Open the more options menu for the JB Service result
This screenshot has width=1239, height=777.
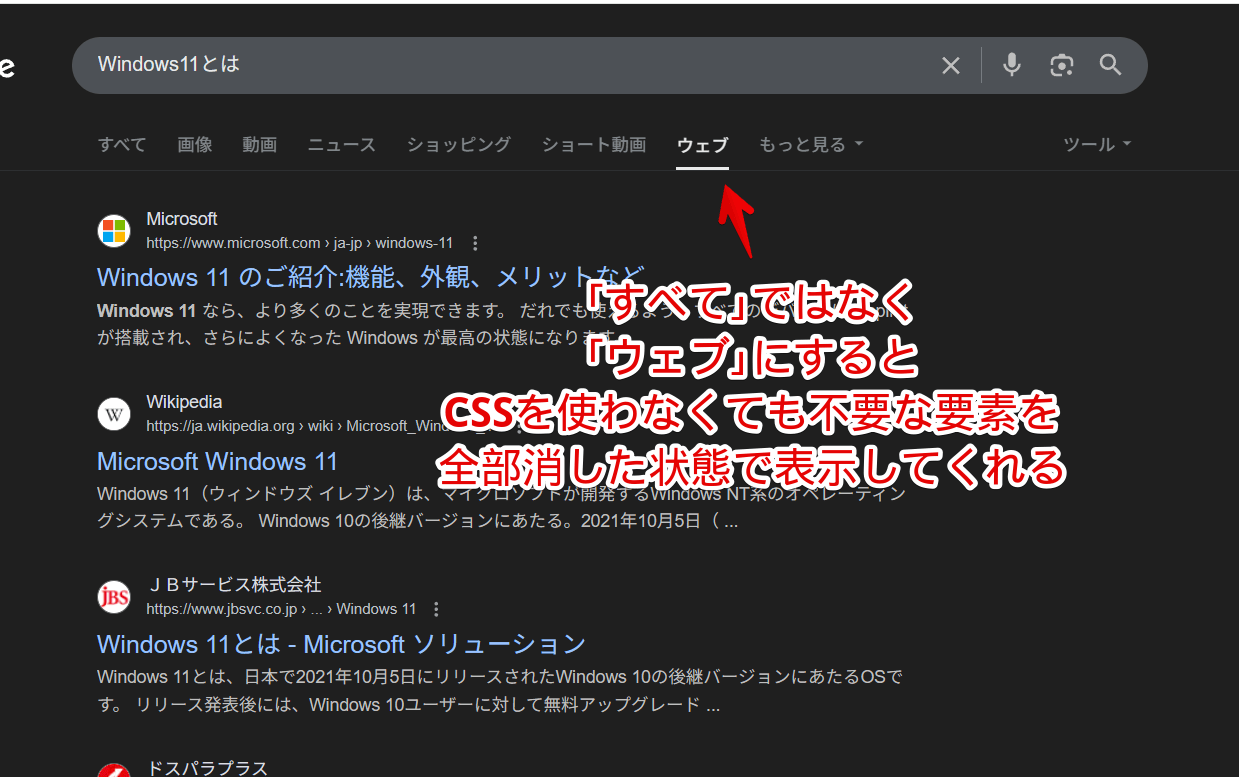(436, 609)
